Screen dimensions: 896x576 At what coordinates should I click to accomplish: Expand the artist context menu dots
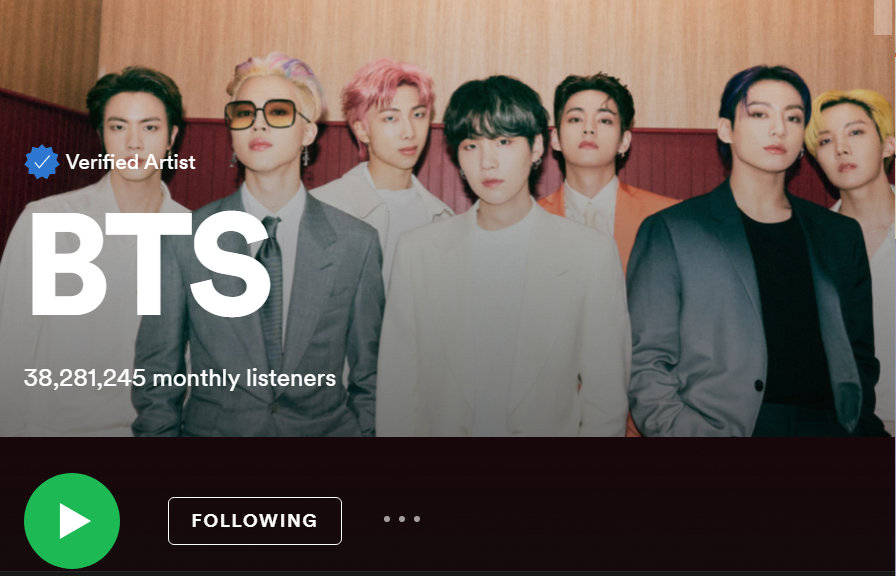coord(402,519)
